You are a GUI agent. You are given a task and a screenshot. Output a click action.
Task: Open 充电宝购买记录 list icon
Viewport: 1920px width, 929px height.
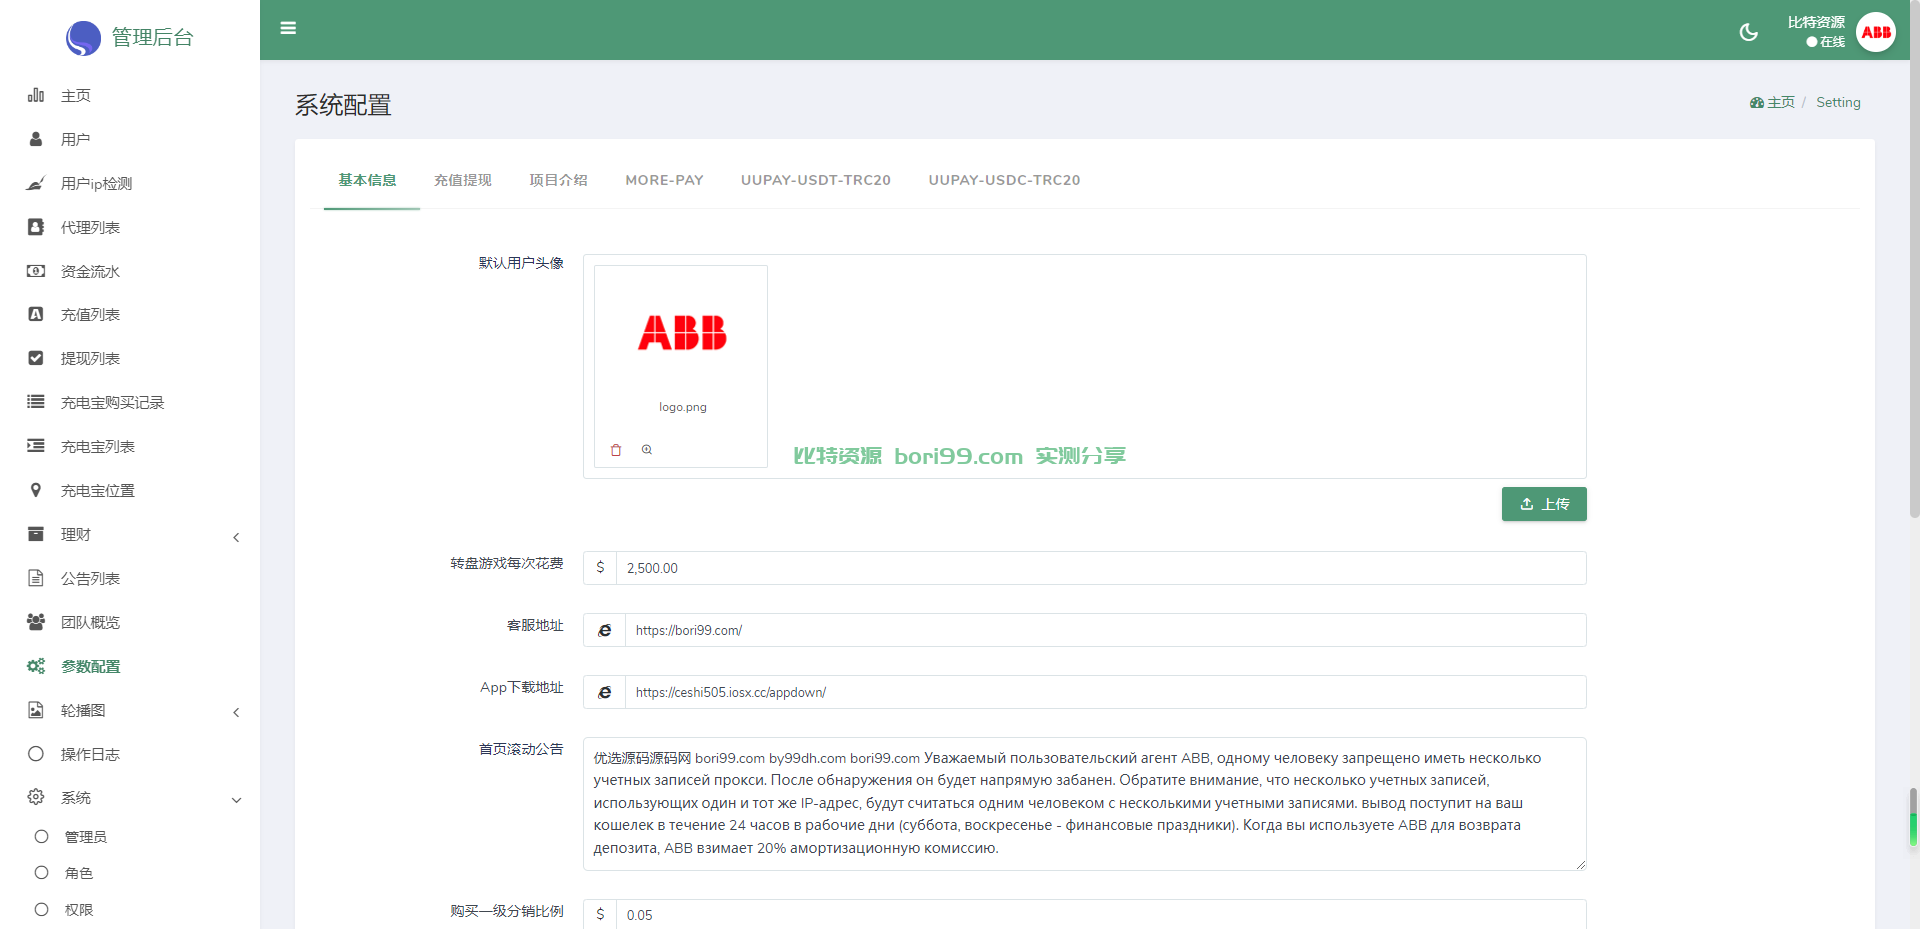(36, 402)
